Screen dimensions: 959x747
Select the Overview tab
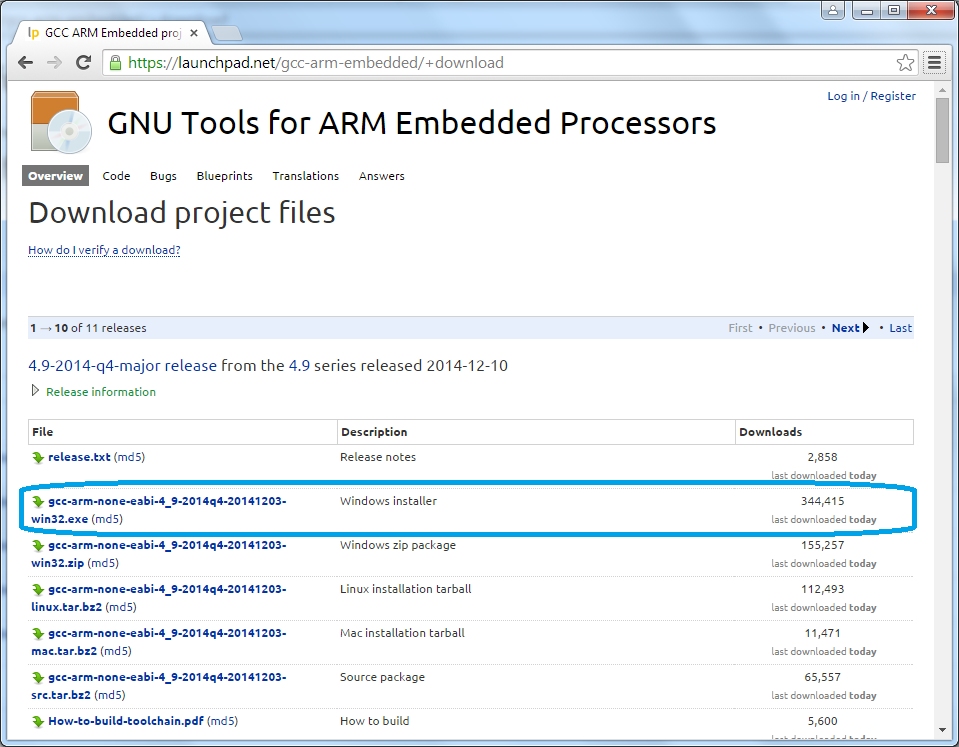pos(56,176)
